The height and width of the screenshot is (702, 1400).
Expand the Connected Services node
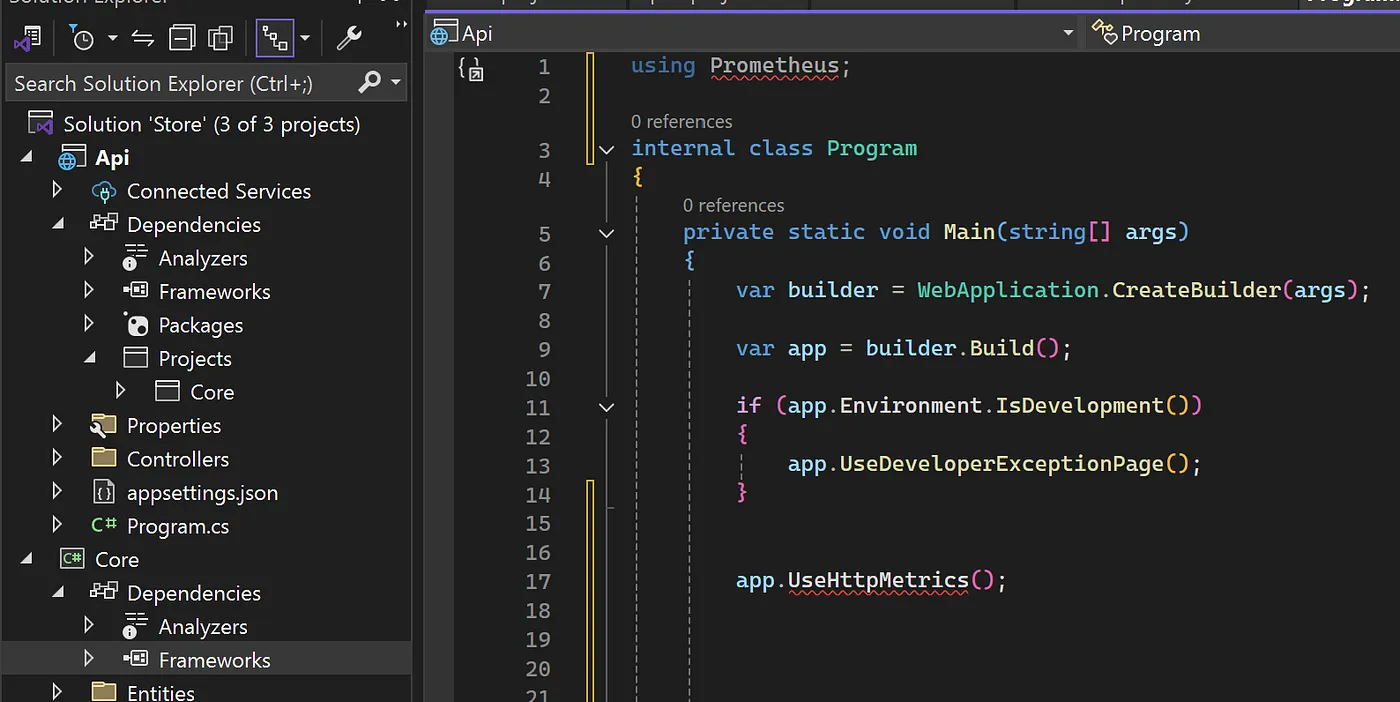(x=57, y=190)
